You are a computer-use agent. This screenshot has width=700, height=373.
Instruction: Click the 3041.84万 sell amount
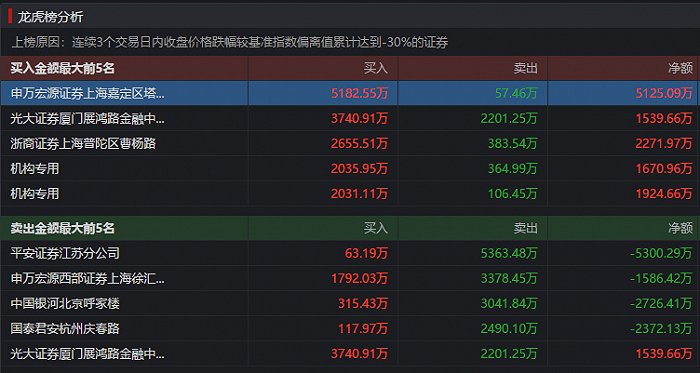tap(509, 304)
